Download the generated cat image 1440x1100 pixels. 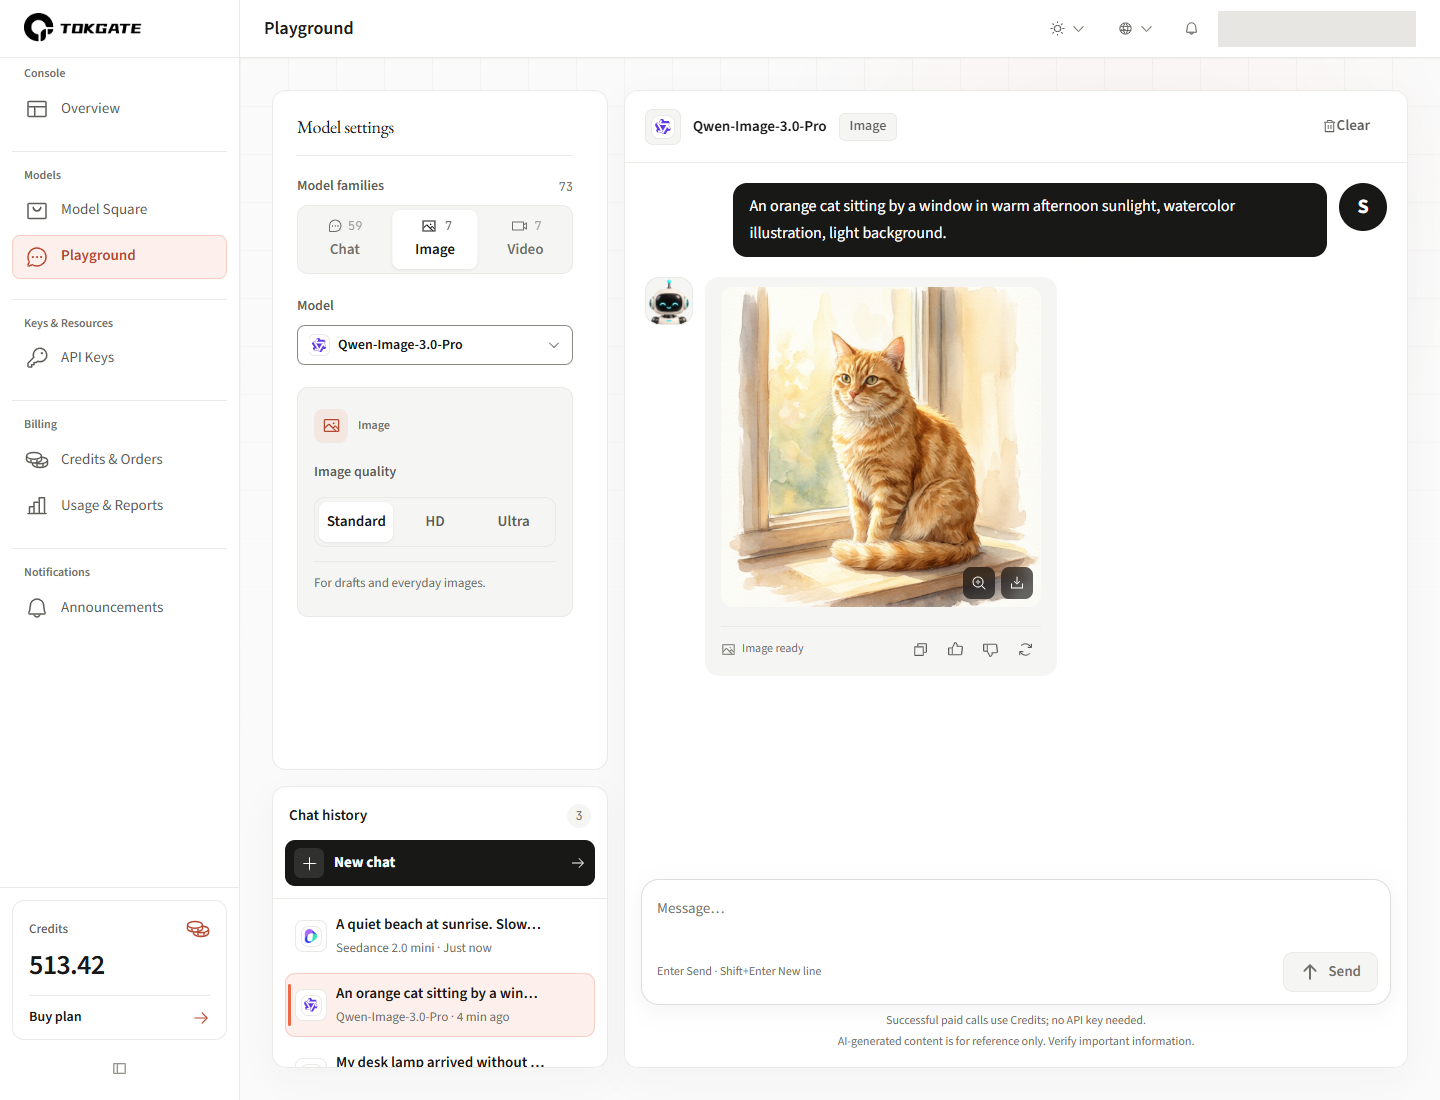coord(1017,583)
